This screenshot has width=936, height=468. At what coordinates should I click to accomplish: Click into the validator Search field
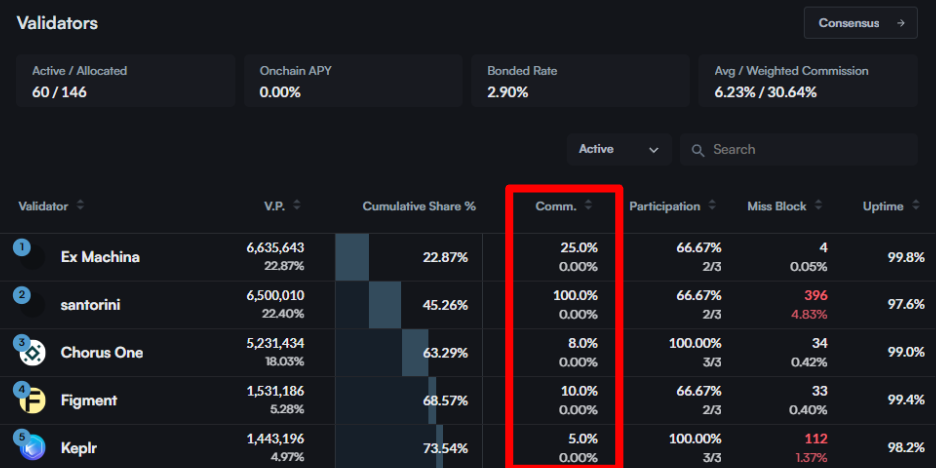point(799,149)
